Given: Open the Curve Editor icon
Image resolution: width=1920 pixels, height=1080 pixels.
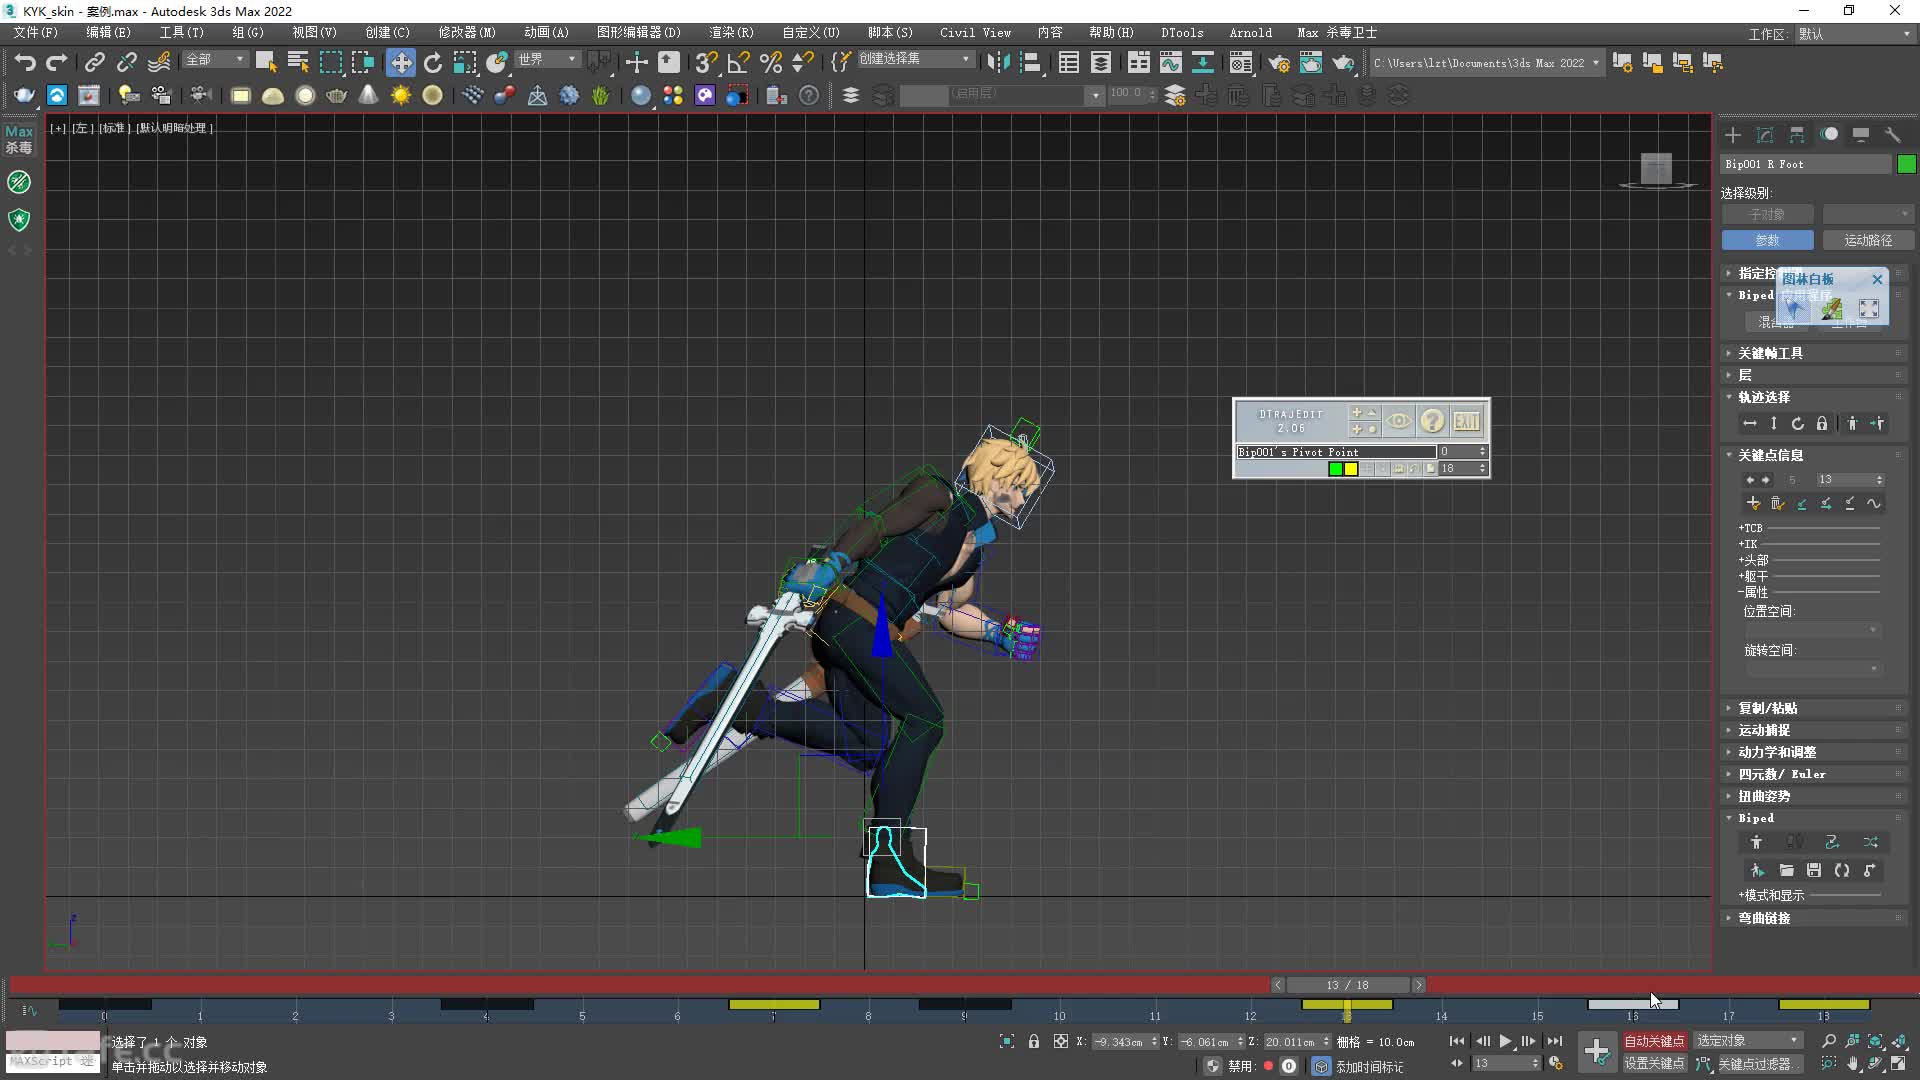Looking at the screenshot, I should pos(1171,62).
